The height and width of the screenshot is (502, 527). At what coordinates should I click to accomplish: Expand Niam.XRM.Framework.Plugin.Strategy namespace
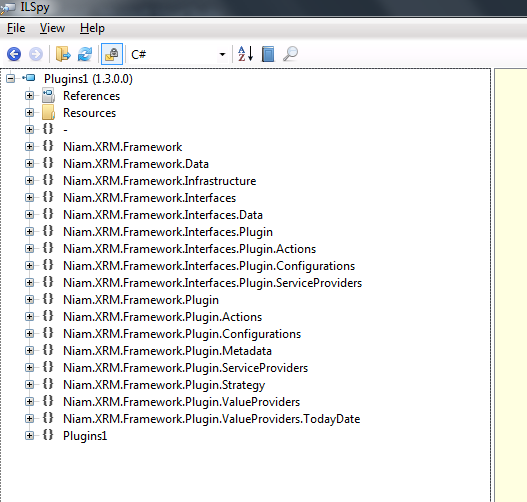click(30, 385)
